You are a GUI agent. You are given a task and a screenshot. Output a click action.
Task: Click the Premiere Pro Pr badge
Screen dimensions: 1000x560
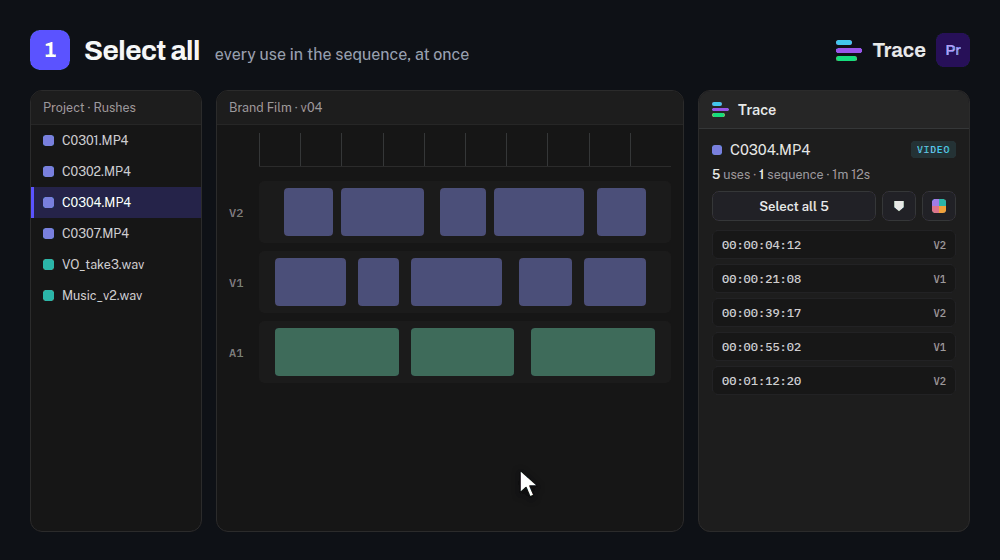pos(953,50)
